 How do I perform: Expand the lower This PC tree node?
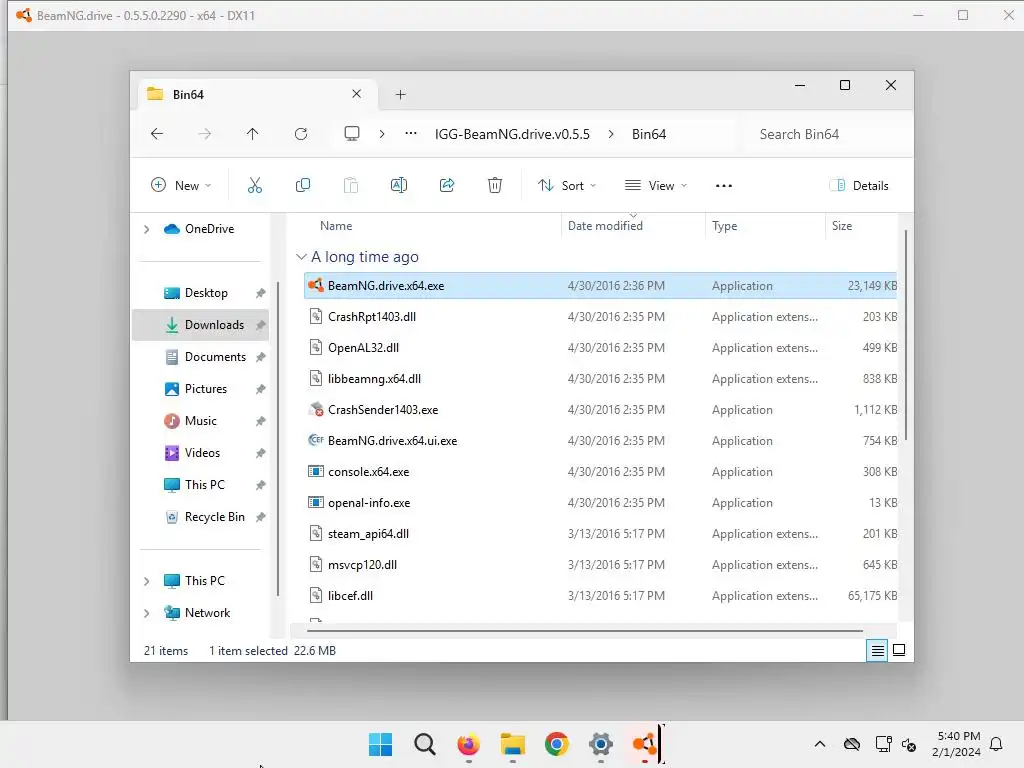point(146,581)
